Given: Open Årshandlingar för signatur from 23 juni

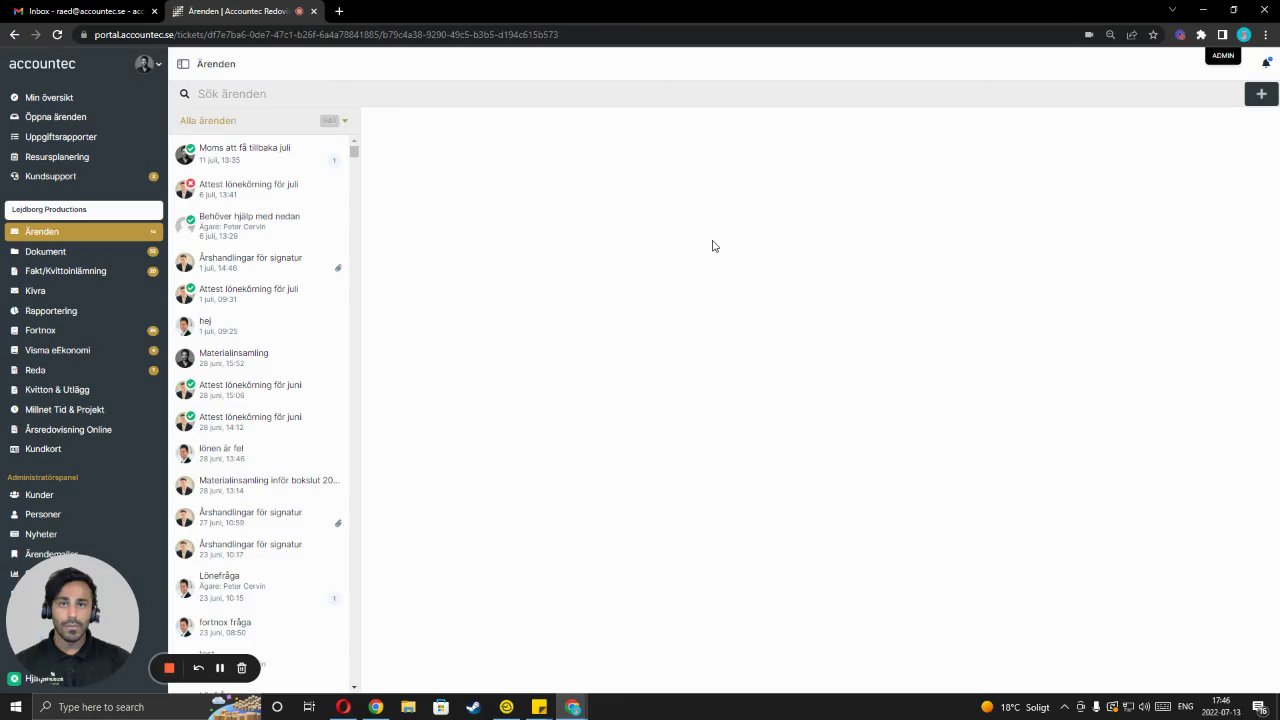Looking at the screenshot, I should pyautogui.click(x=259, y=549).
